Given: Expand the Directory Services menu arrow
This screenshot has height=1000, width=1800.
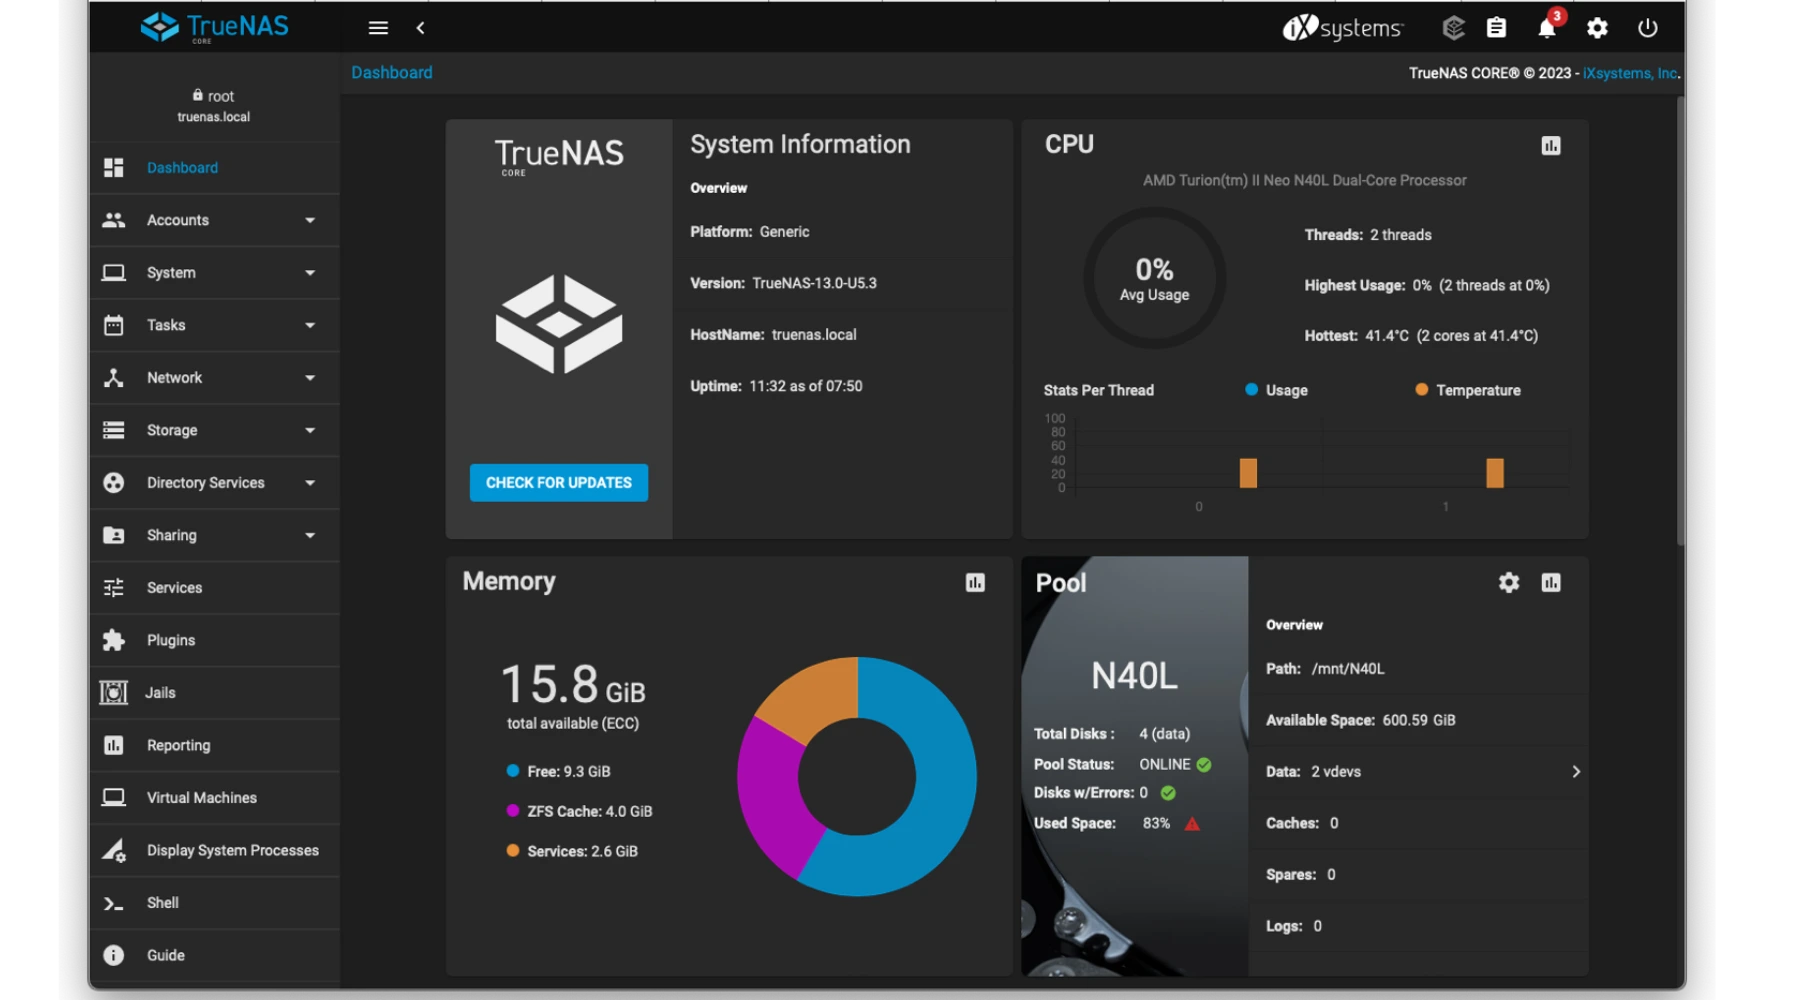Looking at the screenshot, I should tap(310, 483).
